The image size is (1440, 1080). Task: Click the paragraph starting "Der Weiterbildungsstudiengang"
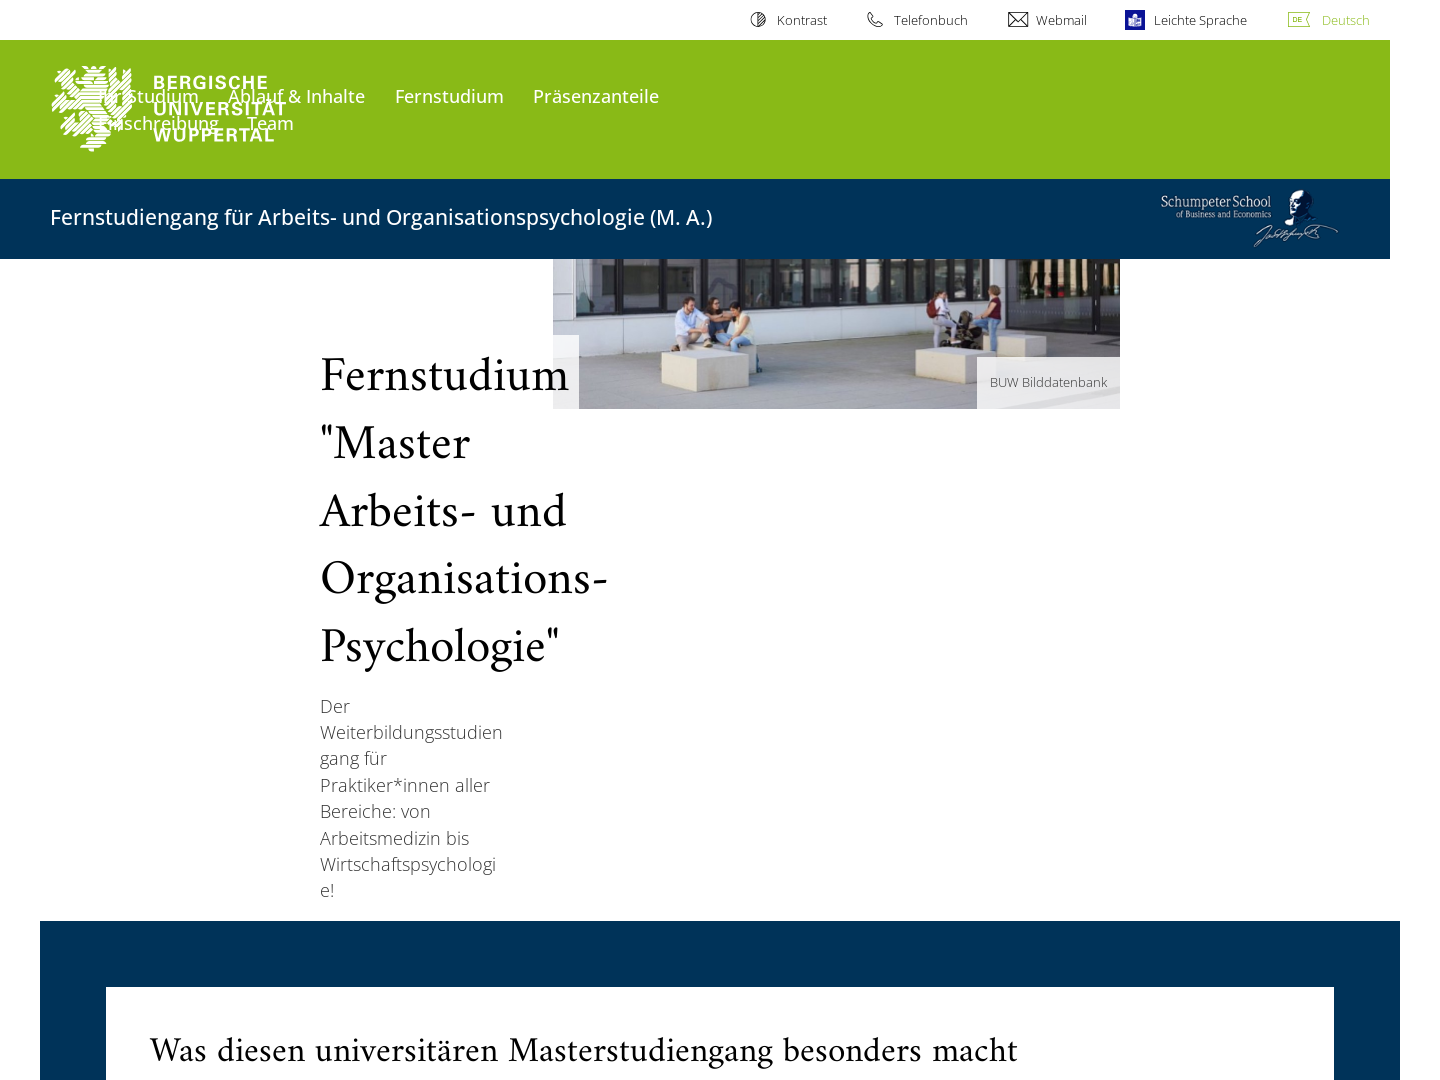coord(411,798)
